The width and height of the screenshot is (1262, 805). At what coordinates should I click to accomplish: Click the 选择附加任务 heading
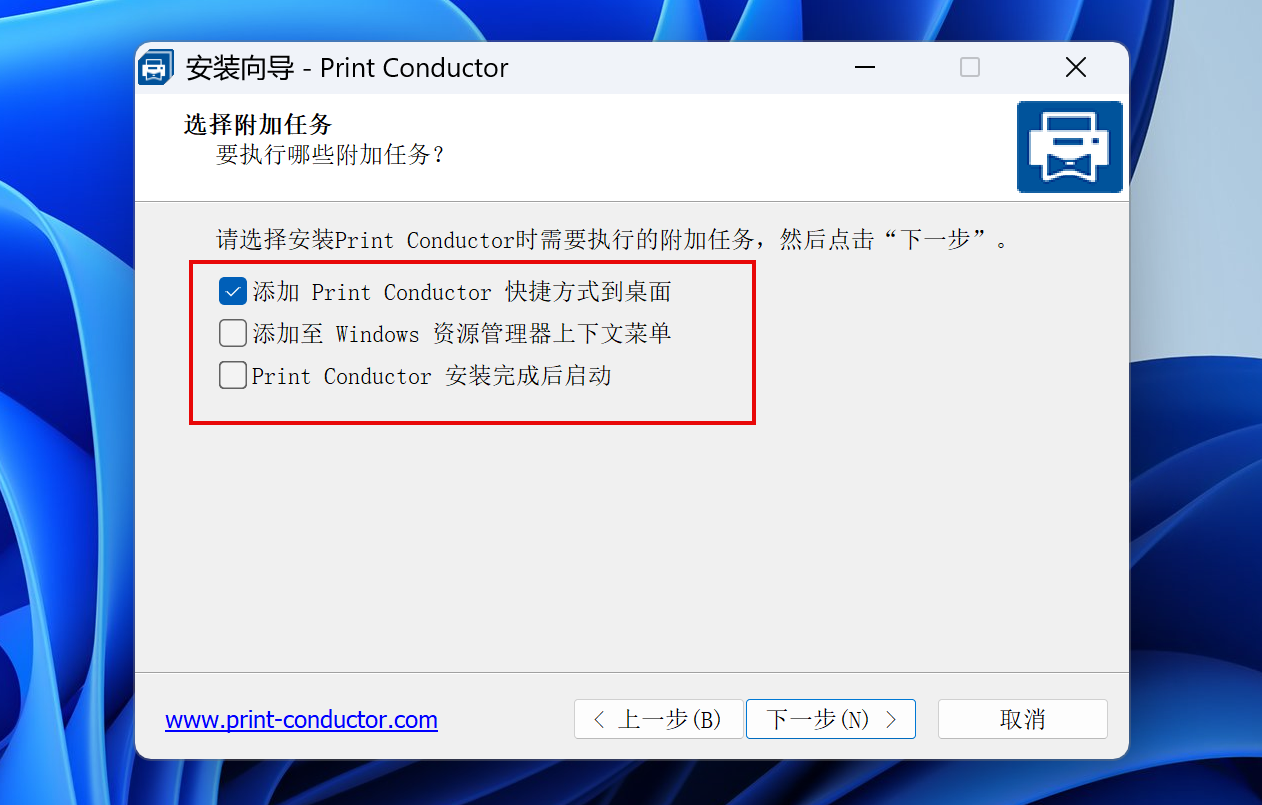point(258,125)
